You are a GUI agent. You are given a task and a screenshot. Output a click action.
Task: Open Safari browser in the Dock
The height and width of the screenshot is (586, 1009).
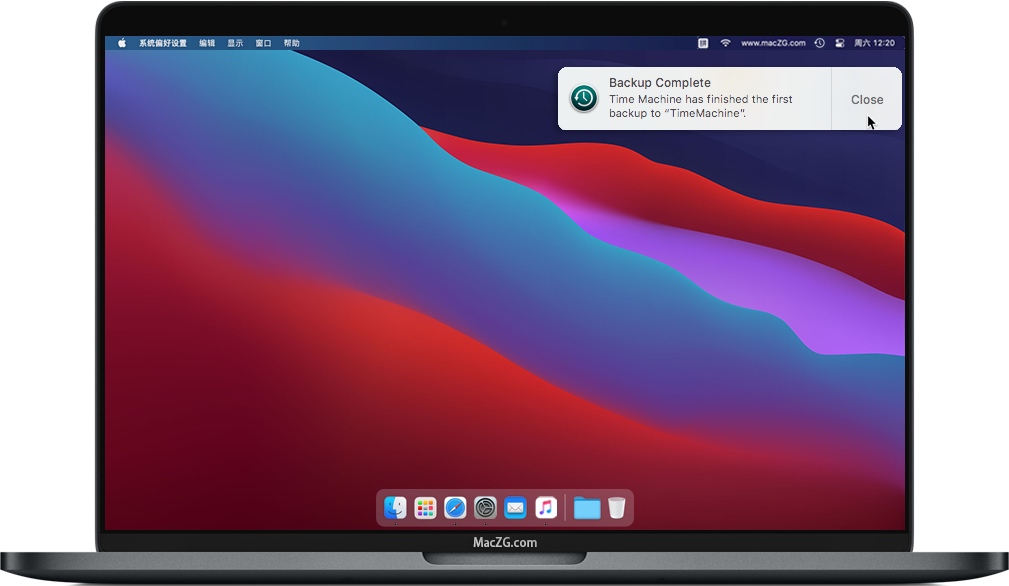[x=455, y=508]
